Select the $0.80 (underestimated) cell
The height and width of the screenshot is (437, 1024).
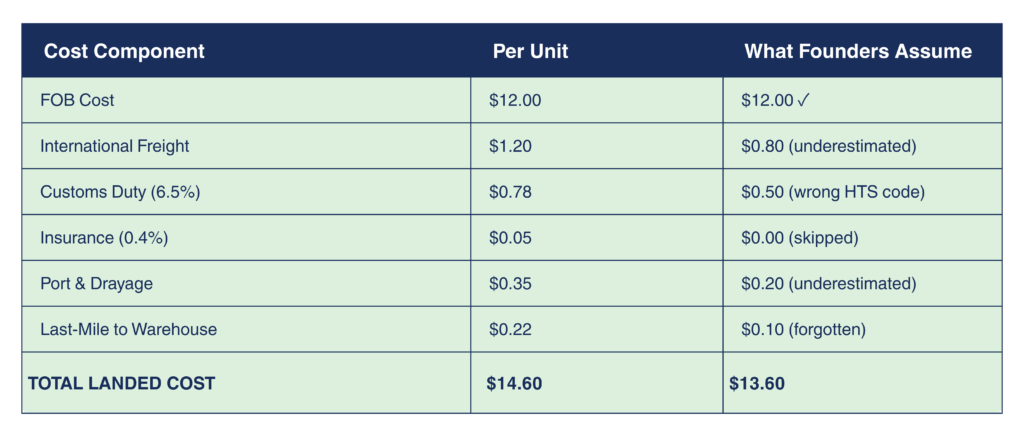pyautogui.click(x=828, y=146)
